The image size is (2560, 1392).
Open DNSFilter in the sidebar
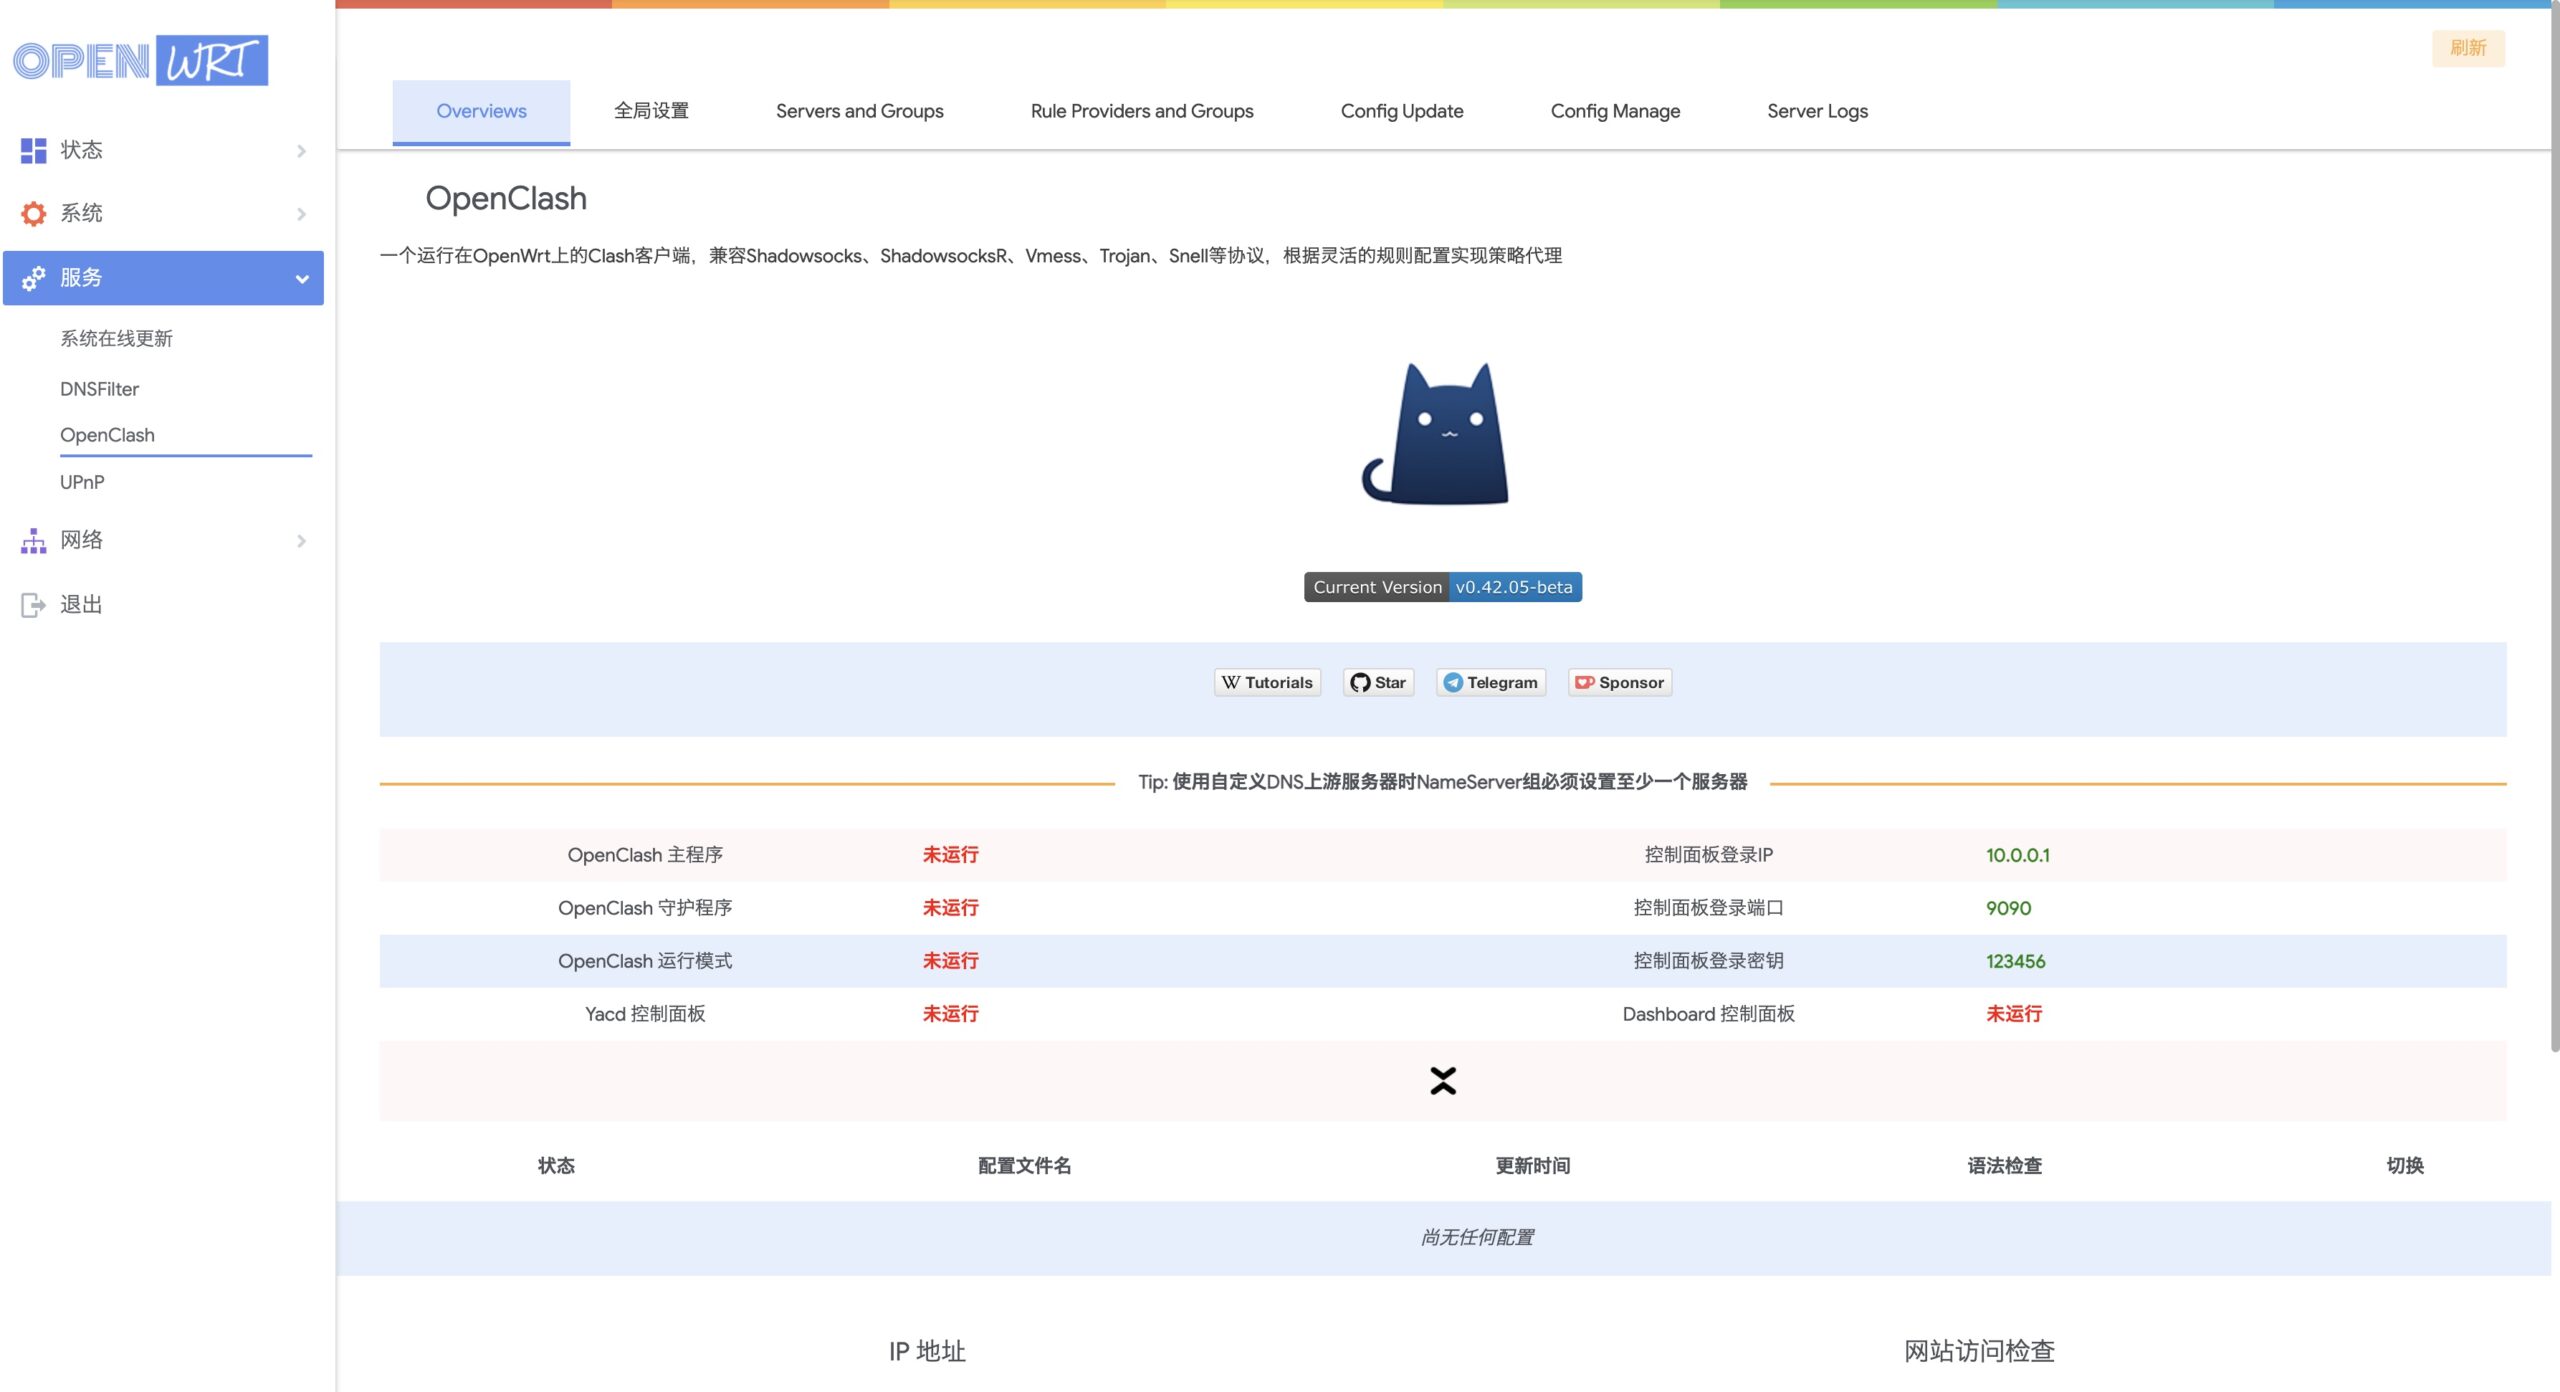click(x=99, y=389)
